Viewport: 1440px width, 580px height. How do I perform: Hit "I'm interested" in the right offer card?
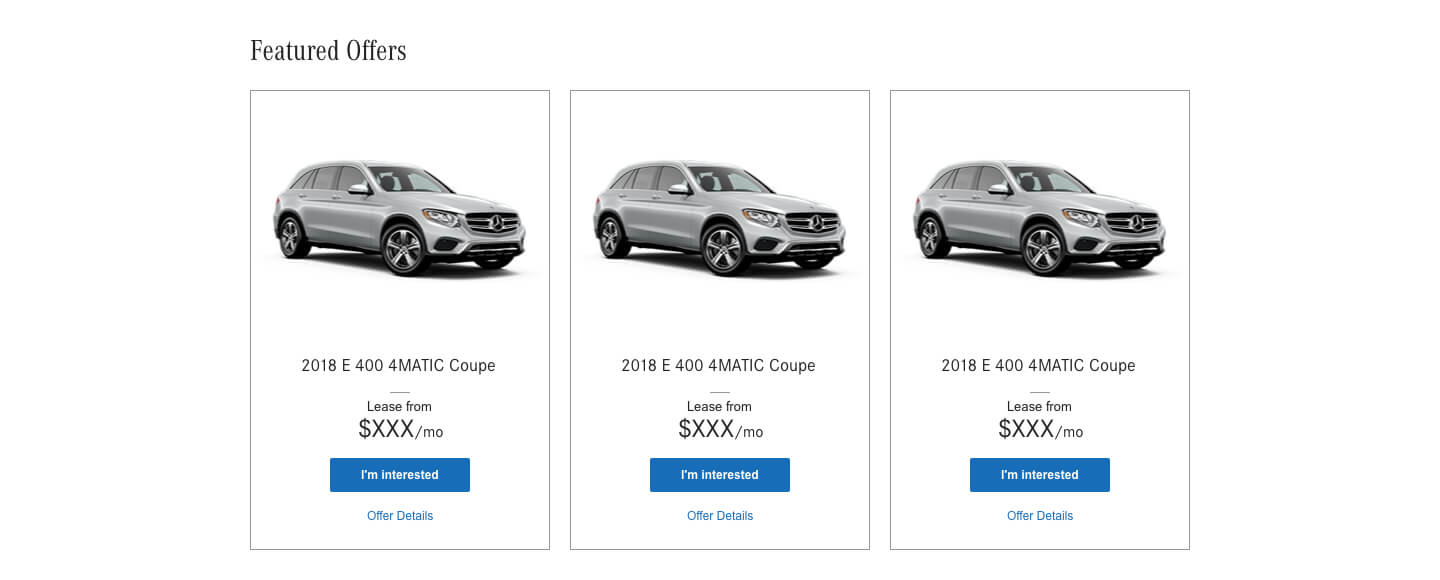(1039, 475)
